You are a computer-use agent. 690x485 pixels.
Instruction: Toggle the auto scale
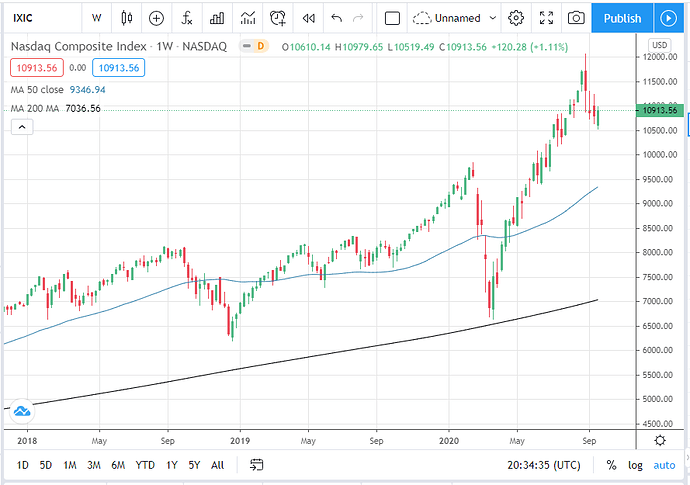[664, 465]
